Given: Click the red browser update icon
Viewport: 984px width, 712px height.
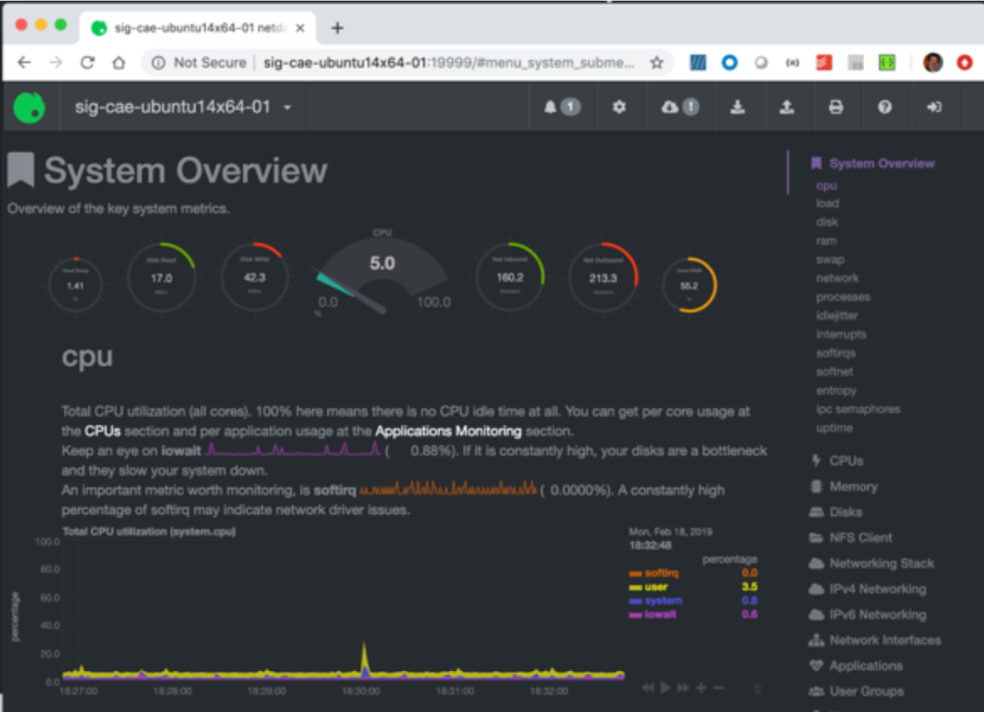Looking at the screenshot, I should (x=965, y=63).
